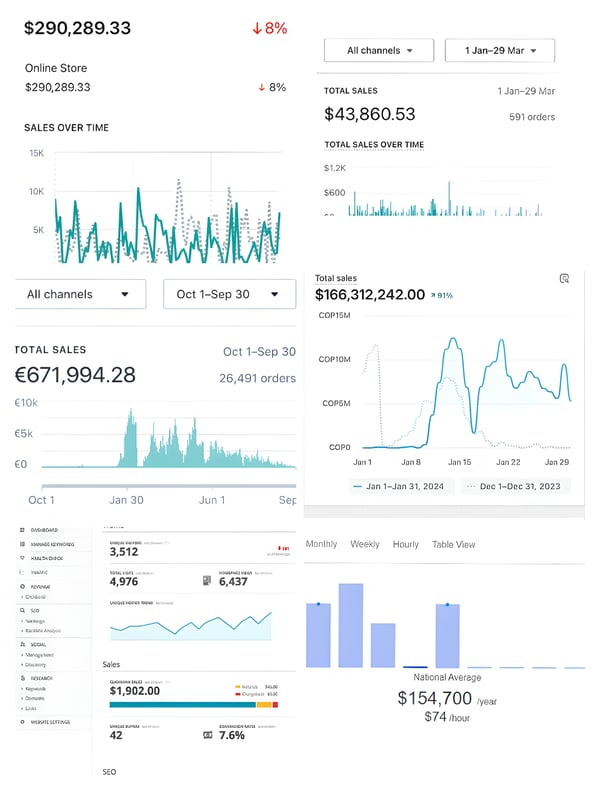The height and width of the screenshot is (791, 600).
Task: Click the $154,700 /year national average
Action: click(x=447, y=699)
